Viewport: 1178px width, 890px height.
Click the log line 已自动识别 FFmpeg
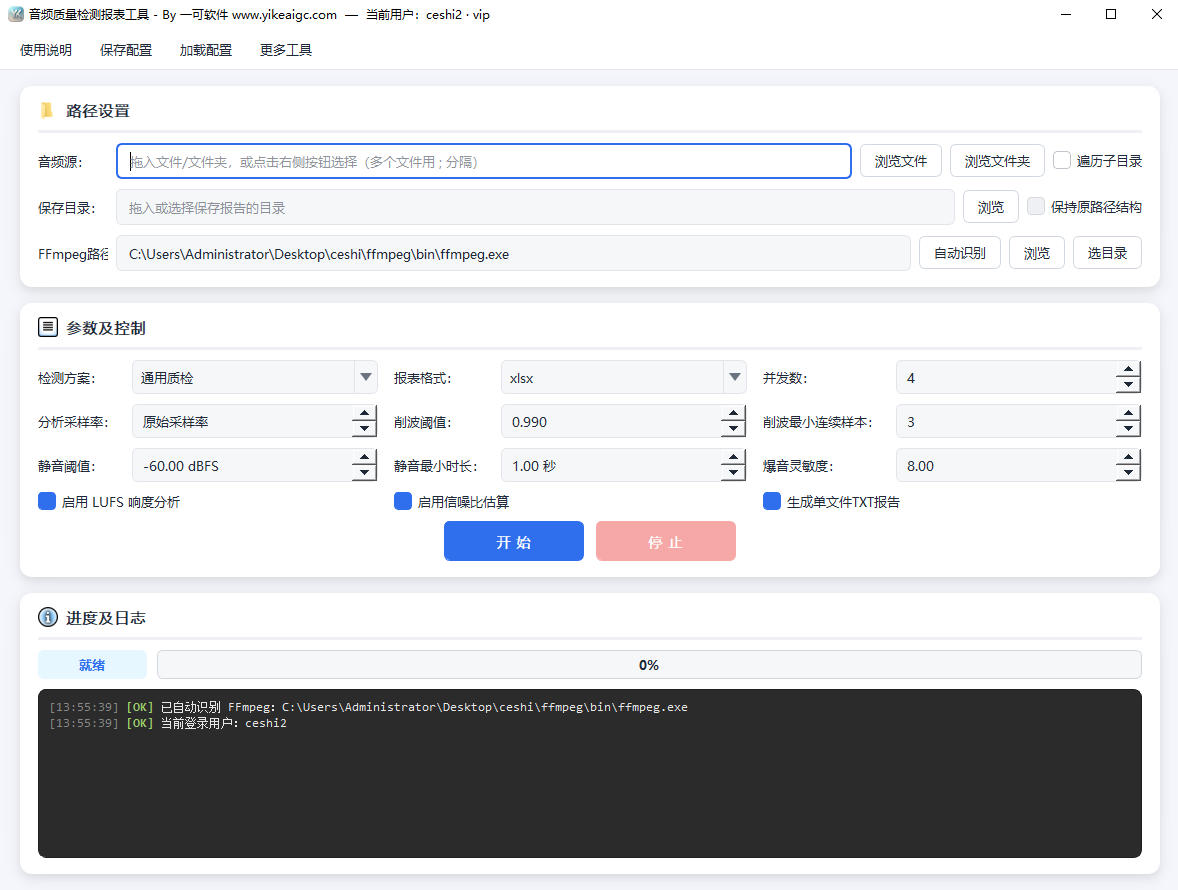(368, 707)
